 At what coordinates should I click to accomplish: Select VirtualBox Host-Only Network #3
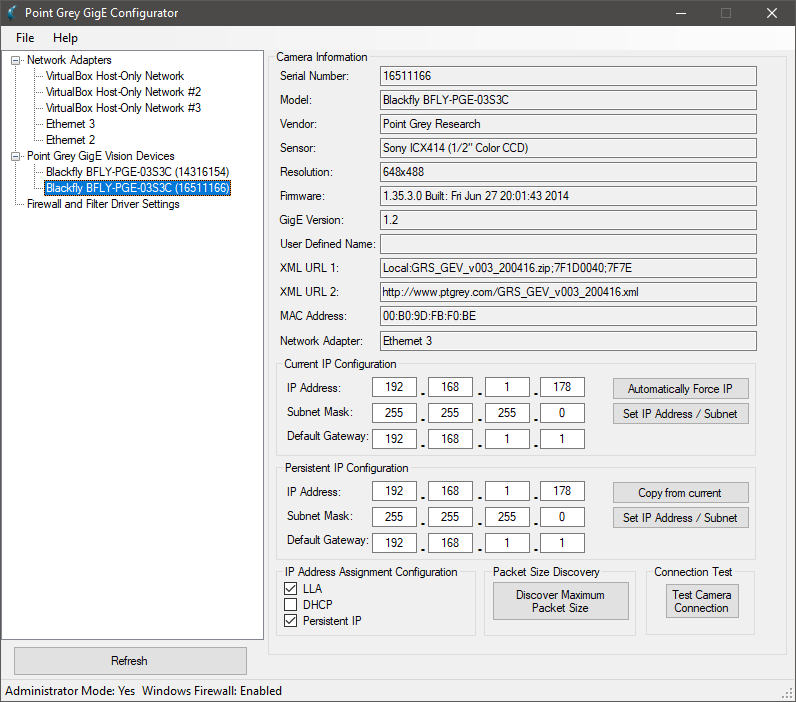(x=123, y=108)
